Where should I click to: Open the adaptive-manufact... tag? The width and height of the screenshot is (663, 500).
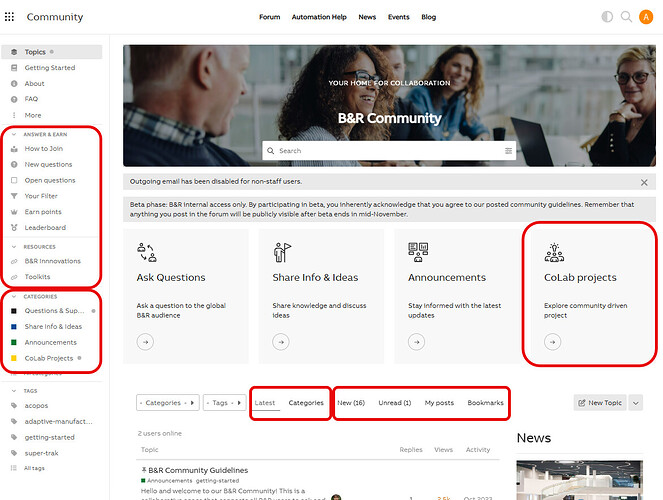click(x=58, y=421)
